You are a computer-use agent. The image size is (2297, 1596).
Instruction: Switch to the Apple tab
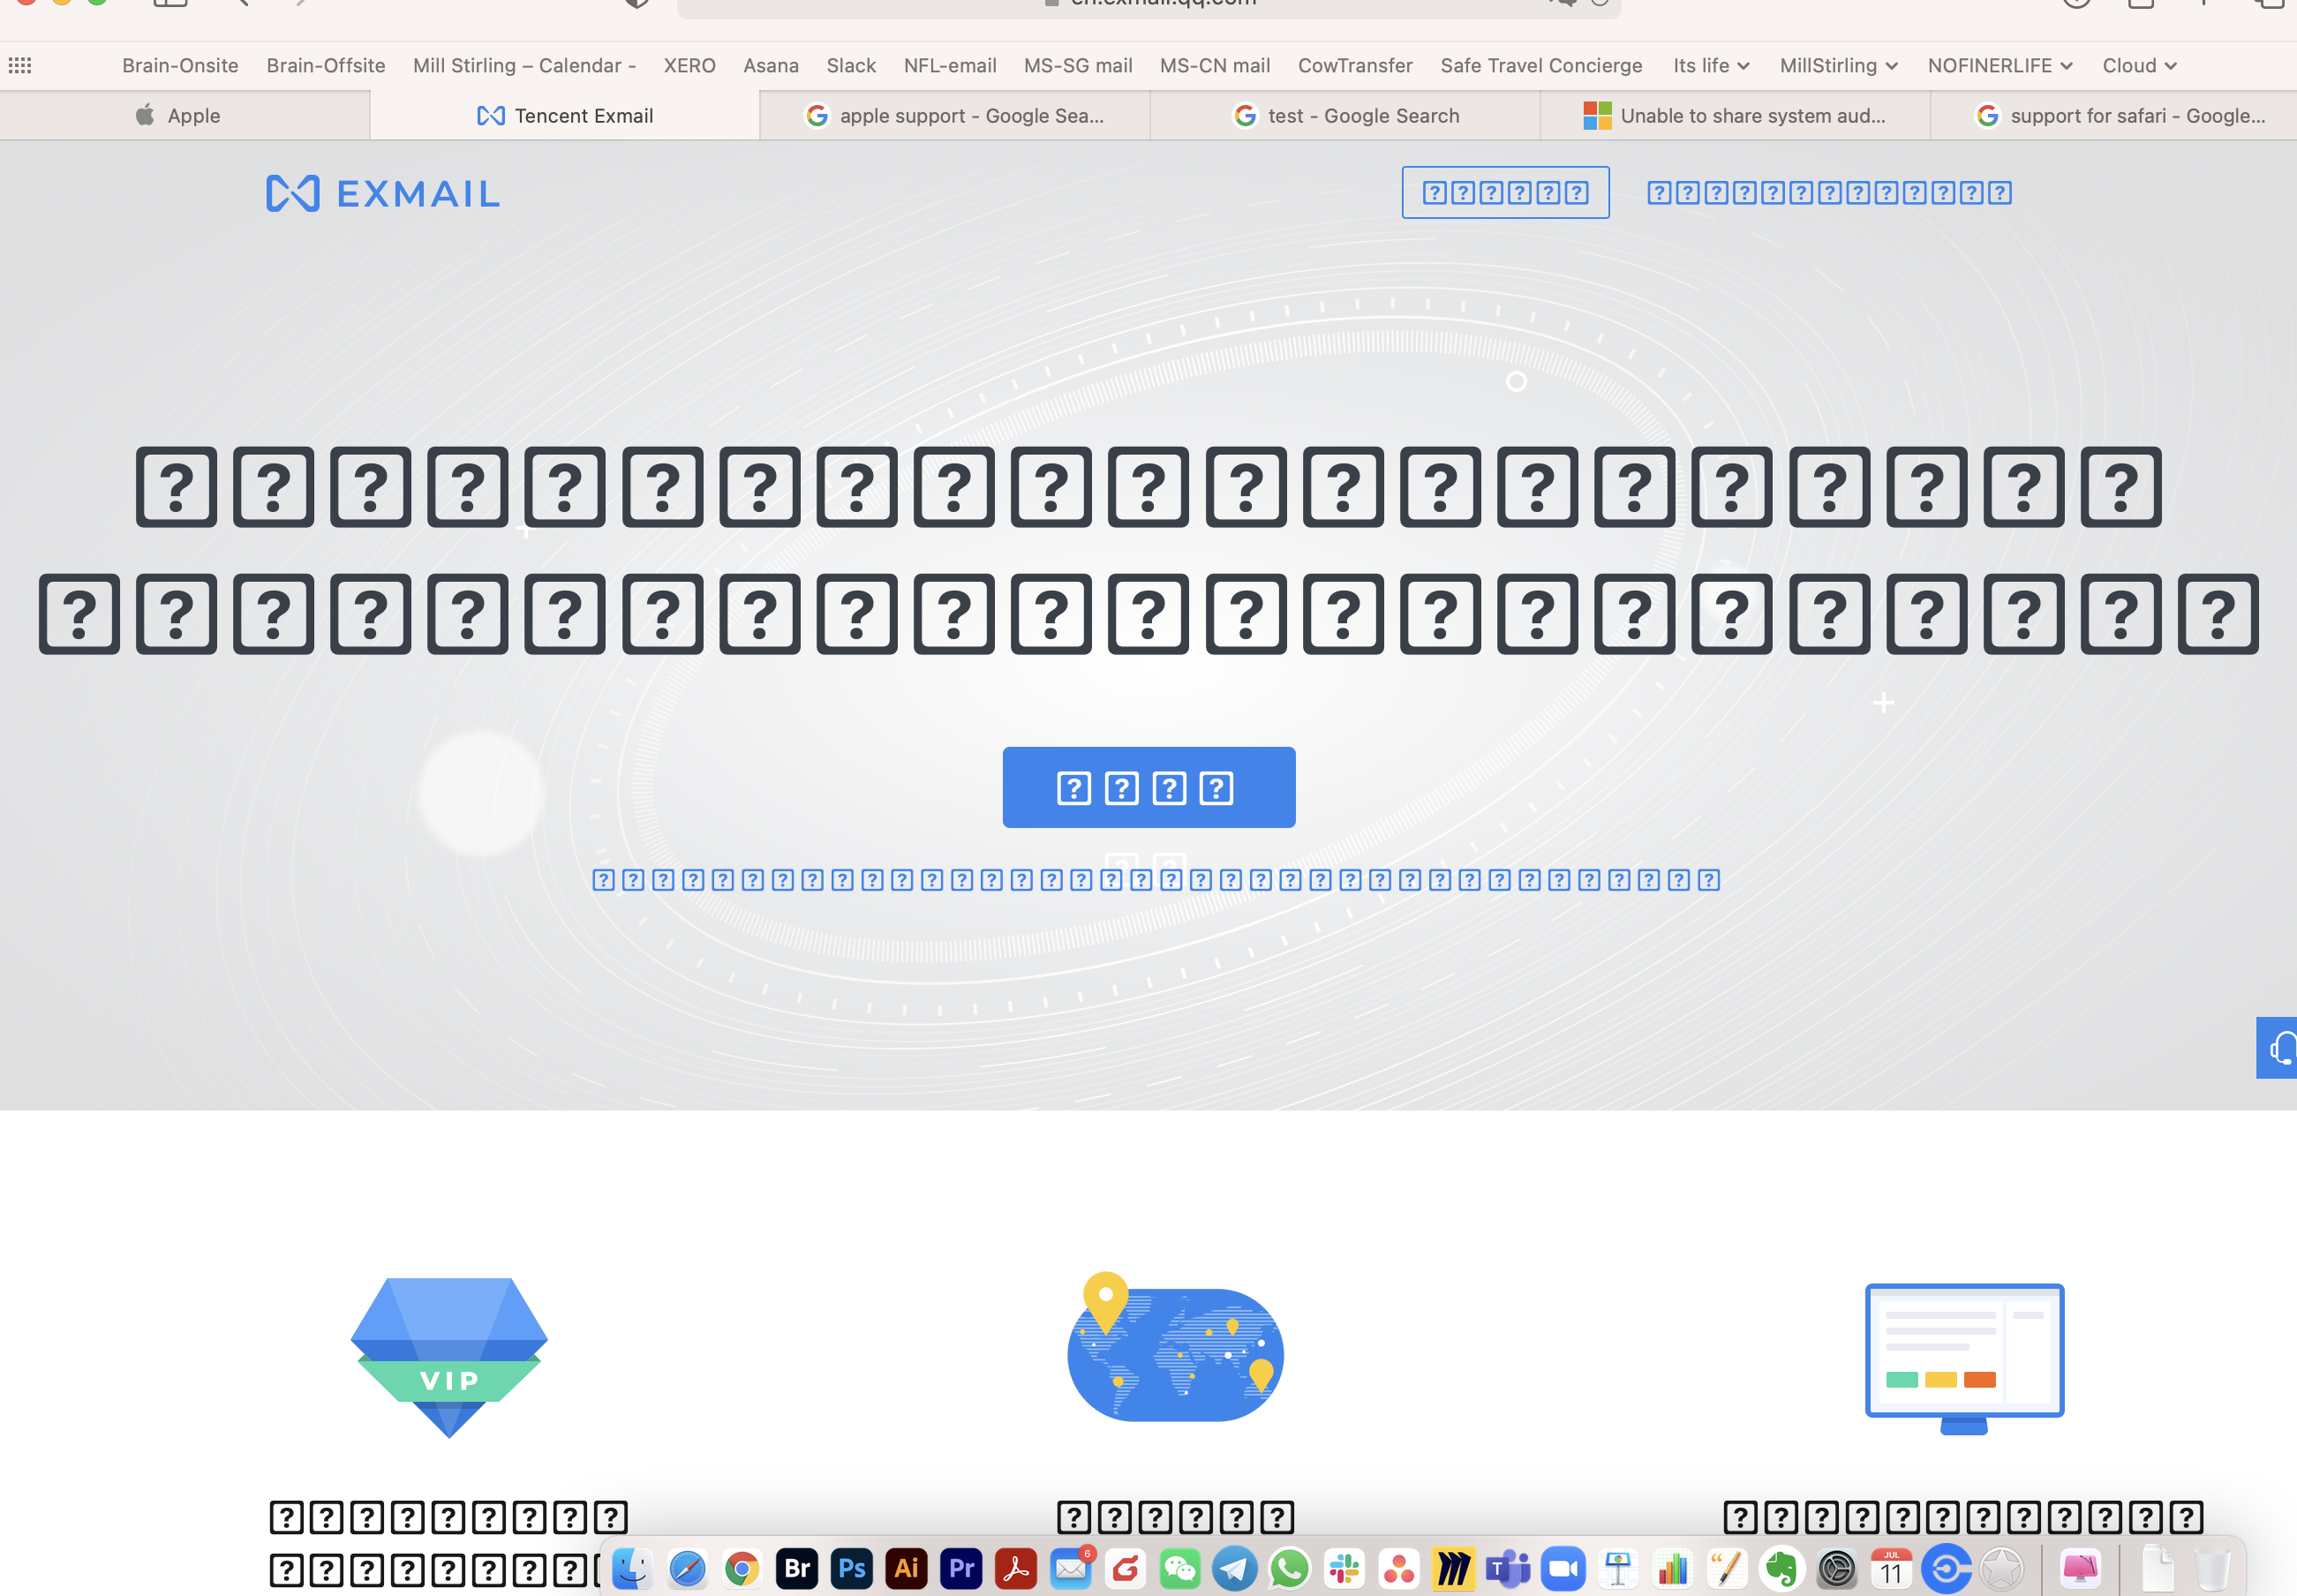185,116
